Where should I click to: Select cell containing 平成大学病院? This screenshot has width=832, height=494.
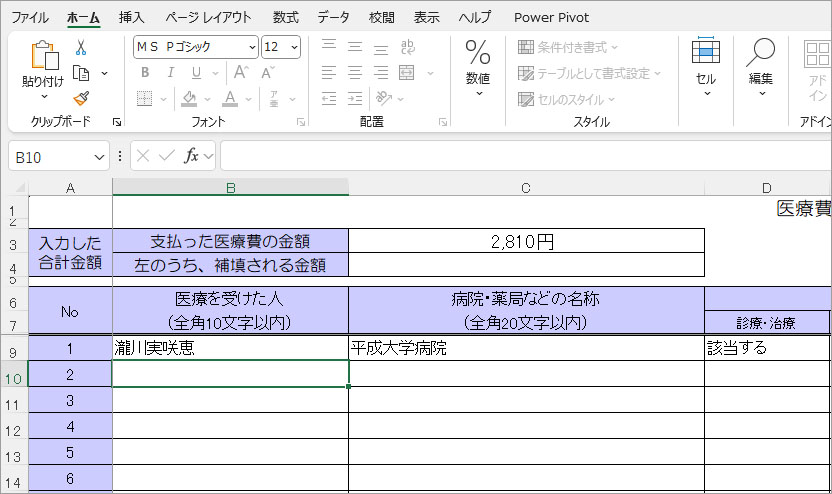point(526,348)
